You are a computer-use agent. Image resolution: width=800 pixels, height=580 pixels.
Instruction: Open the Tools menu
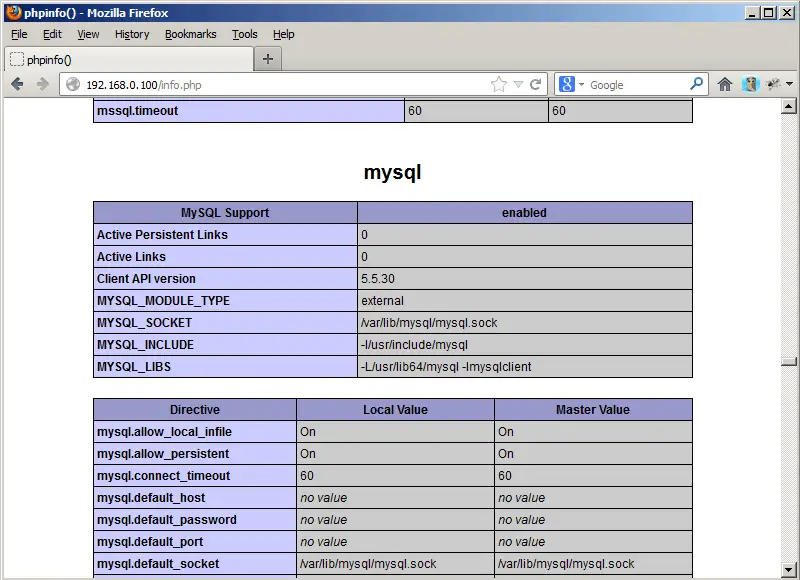click(x=245, y=34)
